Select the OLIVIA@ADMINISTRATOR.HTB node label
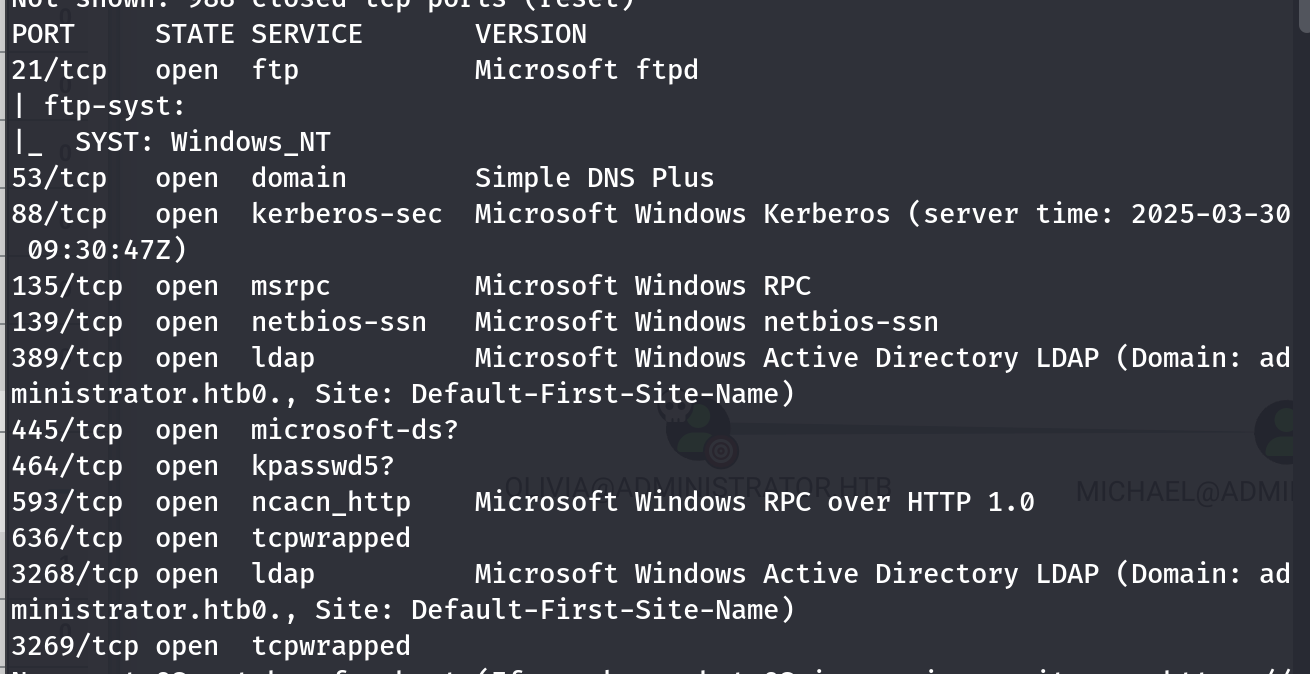Image resolution: width=1310 pixels, height=674 pixels. 698,488
